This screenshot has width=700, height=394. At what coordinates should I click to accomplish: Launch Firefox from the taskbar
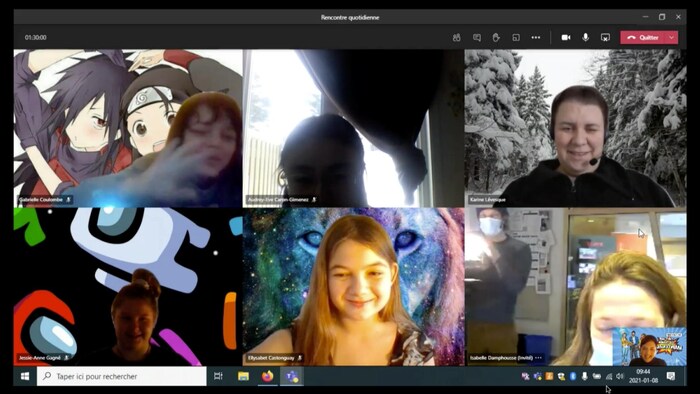point(267,376)
